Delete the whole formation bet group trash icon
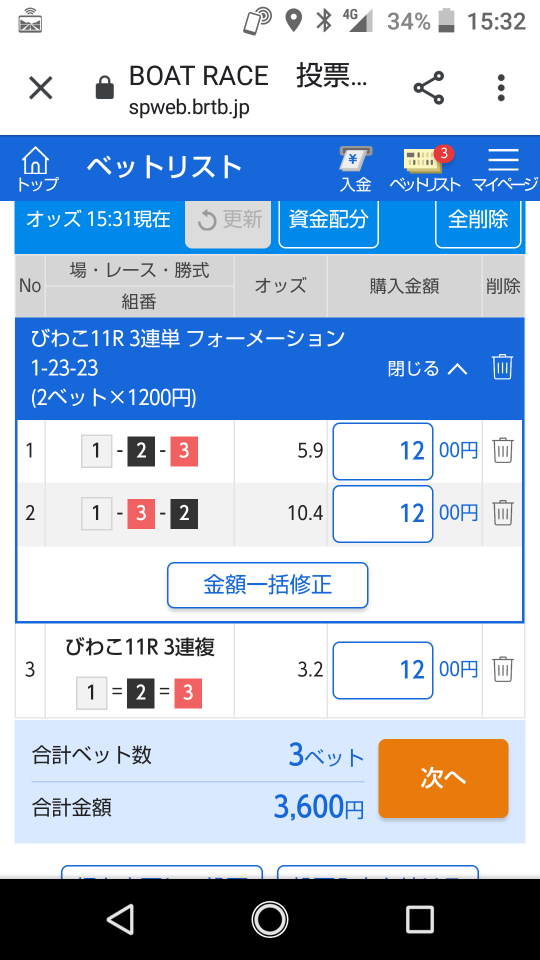Viewport: 540px width, 960px height. coord(502,367)
